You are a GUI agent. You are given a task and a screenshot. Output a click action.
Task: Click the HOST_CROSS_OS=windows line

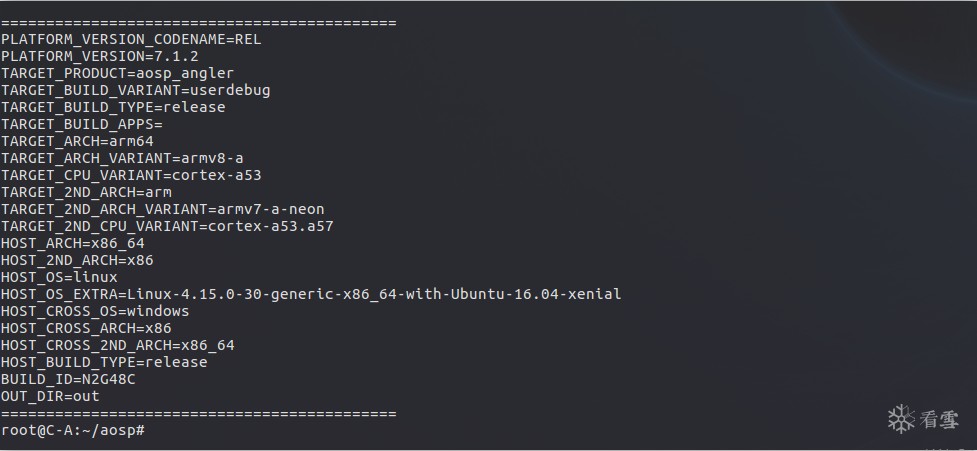[95, 311]
